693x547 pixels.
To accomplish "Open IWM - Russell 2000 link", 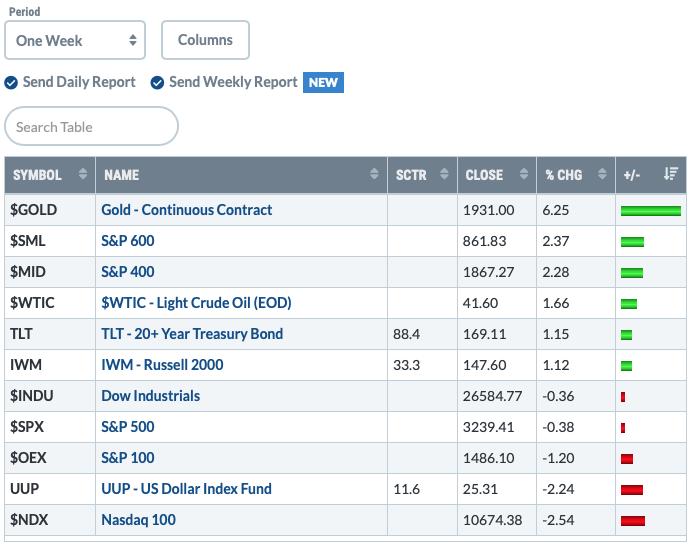I will point(162,365).
